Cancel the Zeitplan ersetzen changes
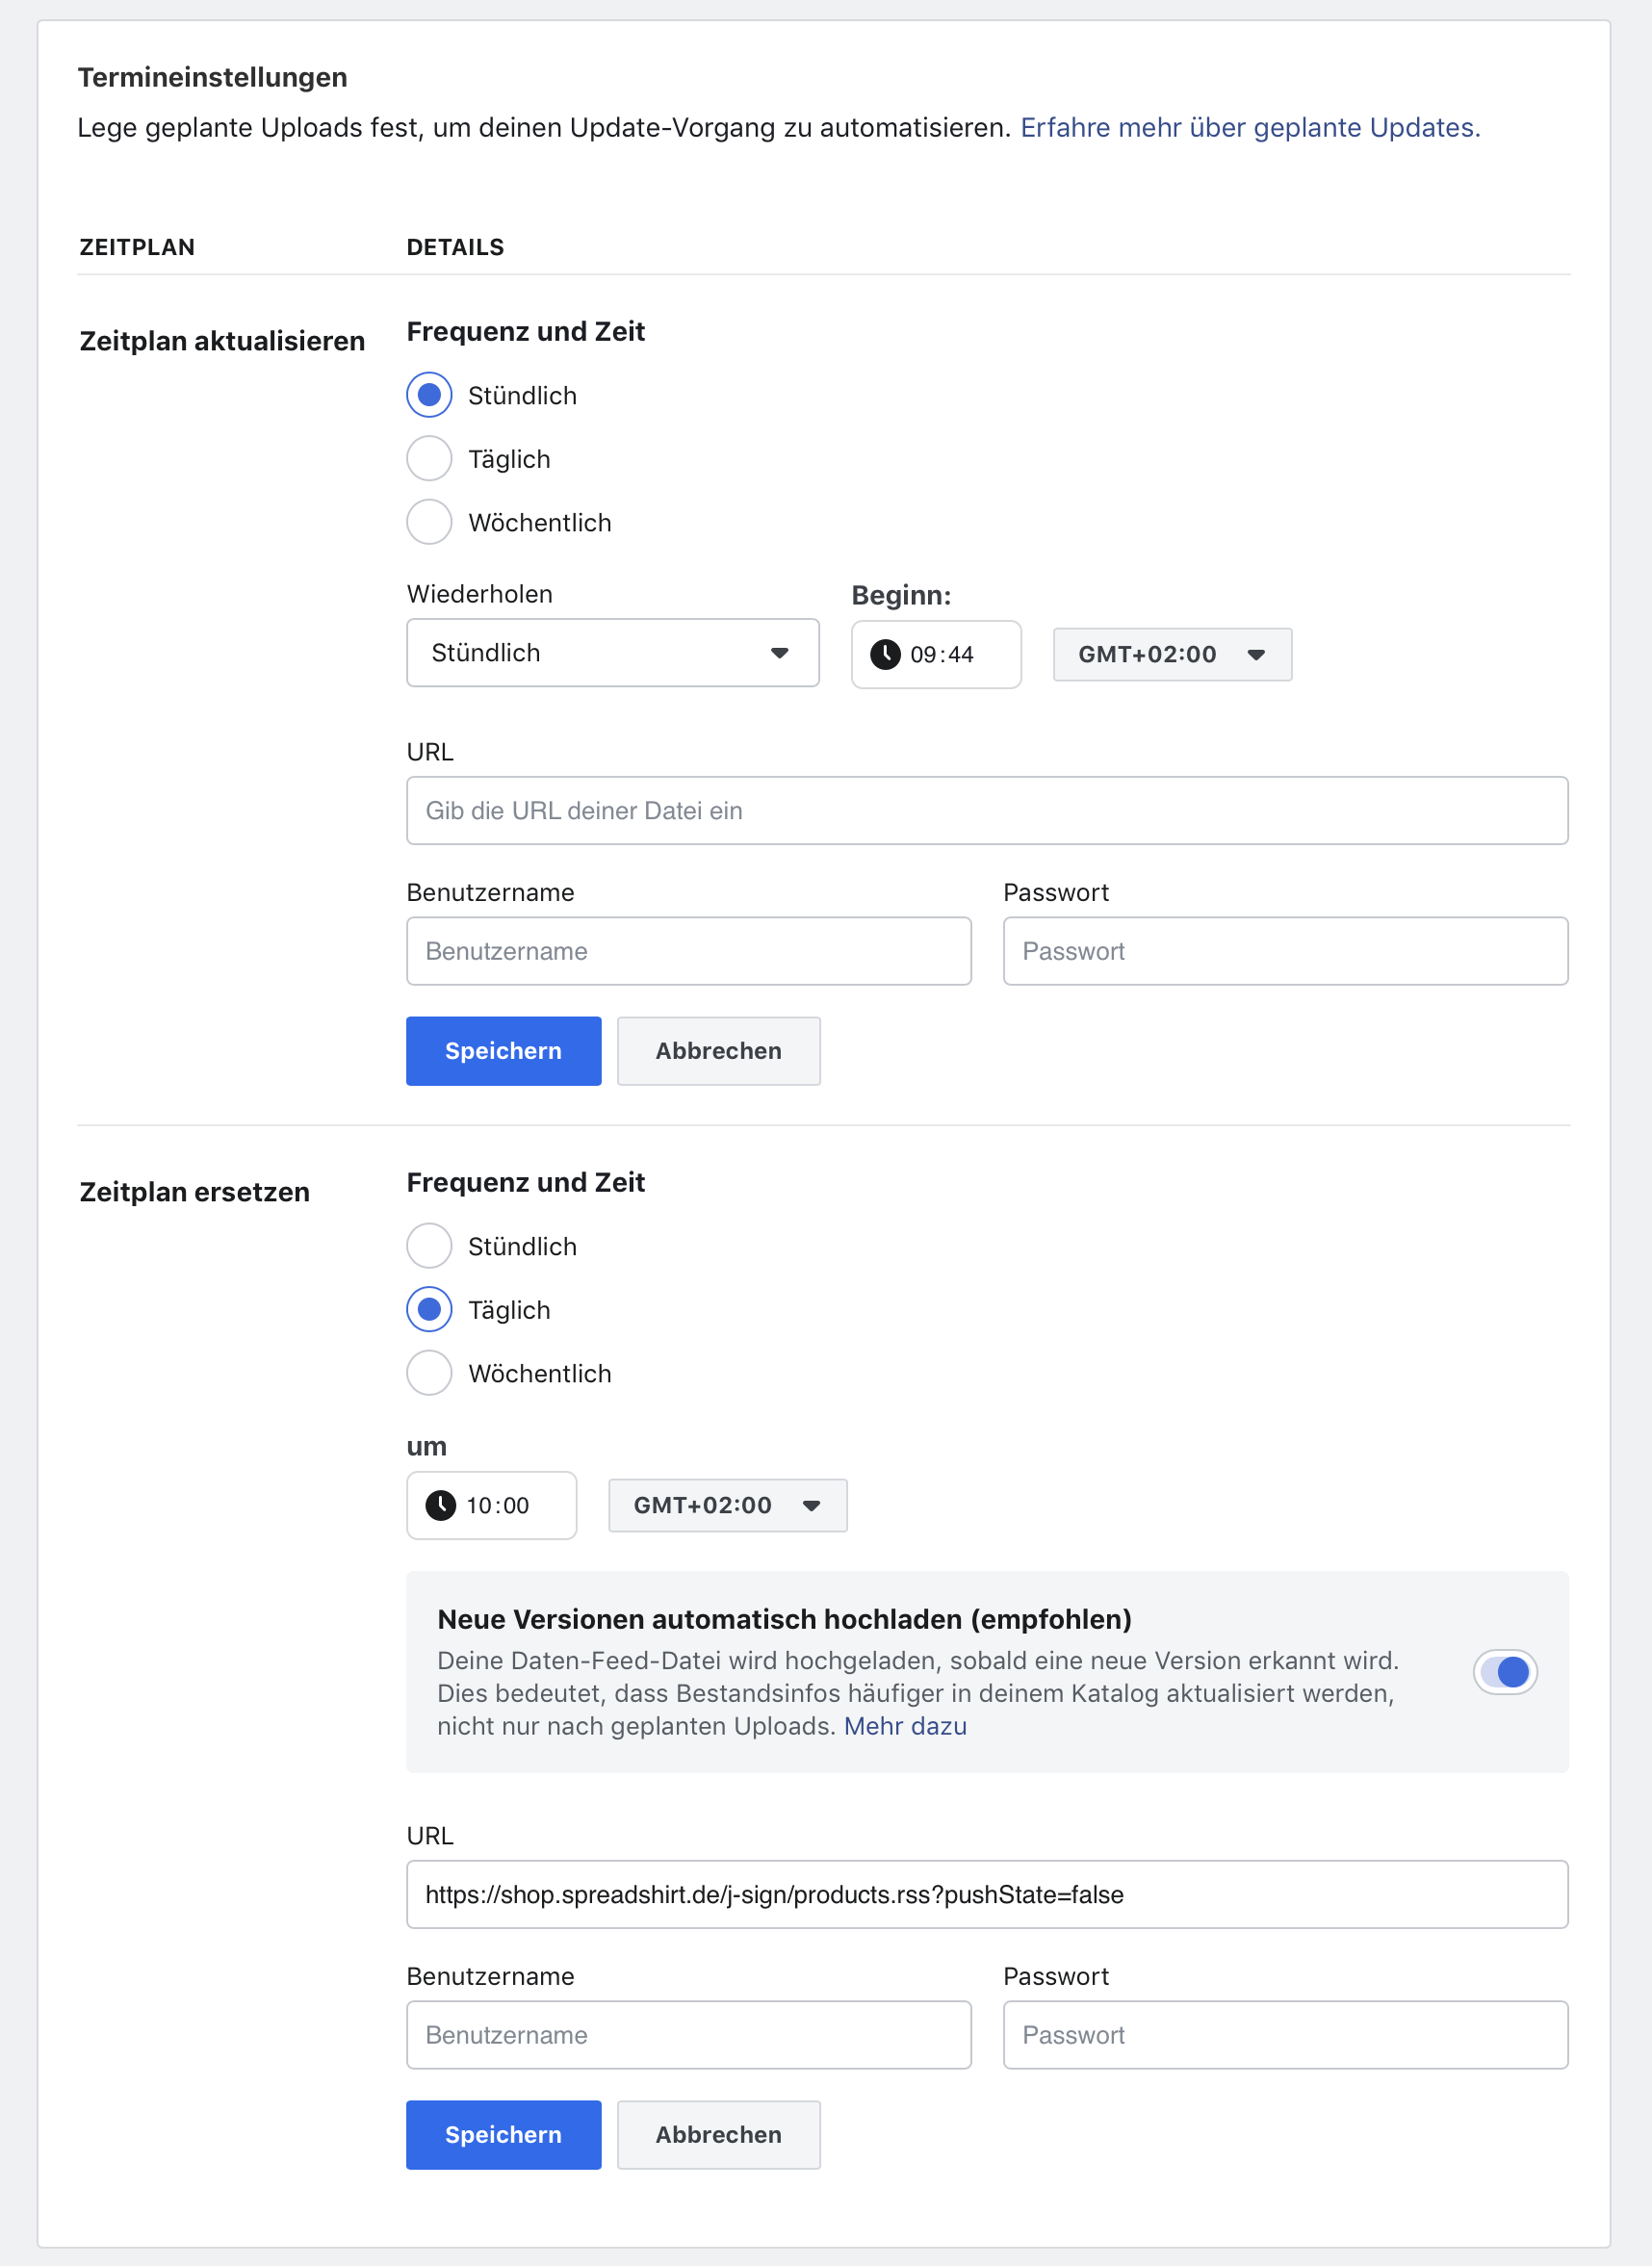This screenshot has width=1652, height=2266. (718, 2135)
